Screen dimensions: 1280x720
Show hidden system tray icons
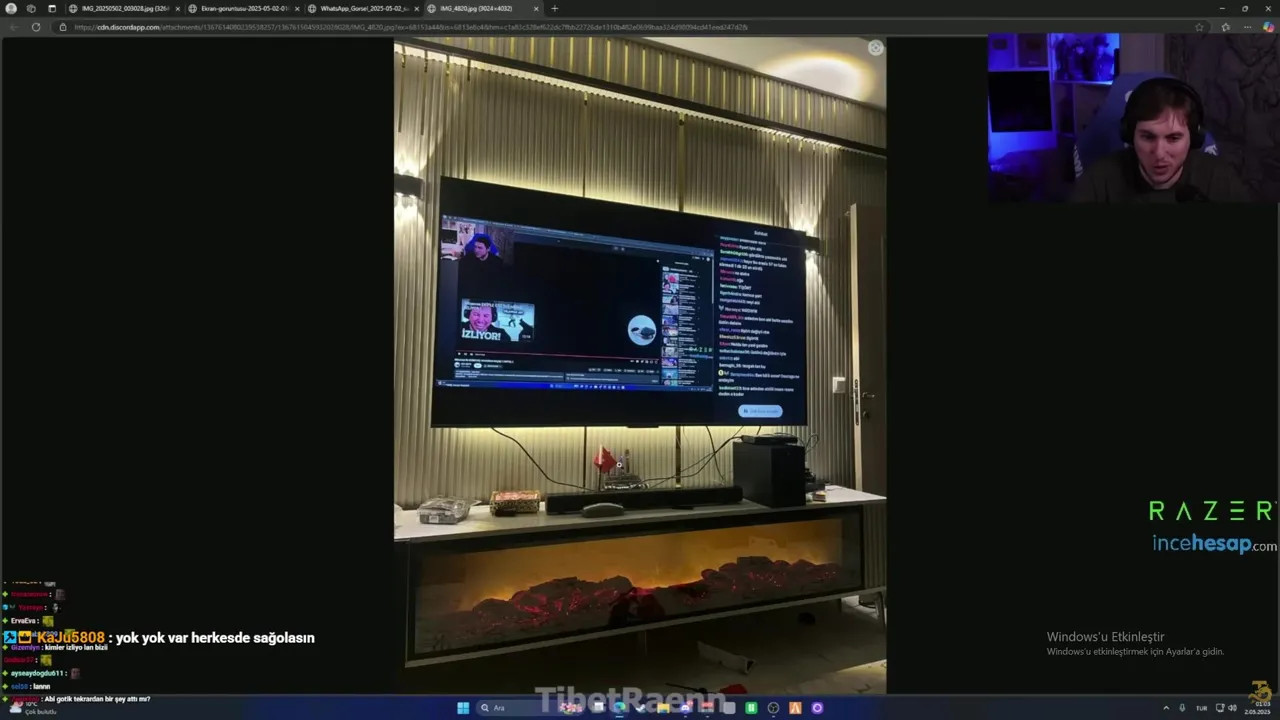click(x=1166, y=708)
